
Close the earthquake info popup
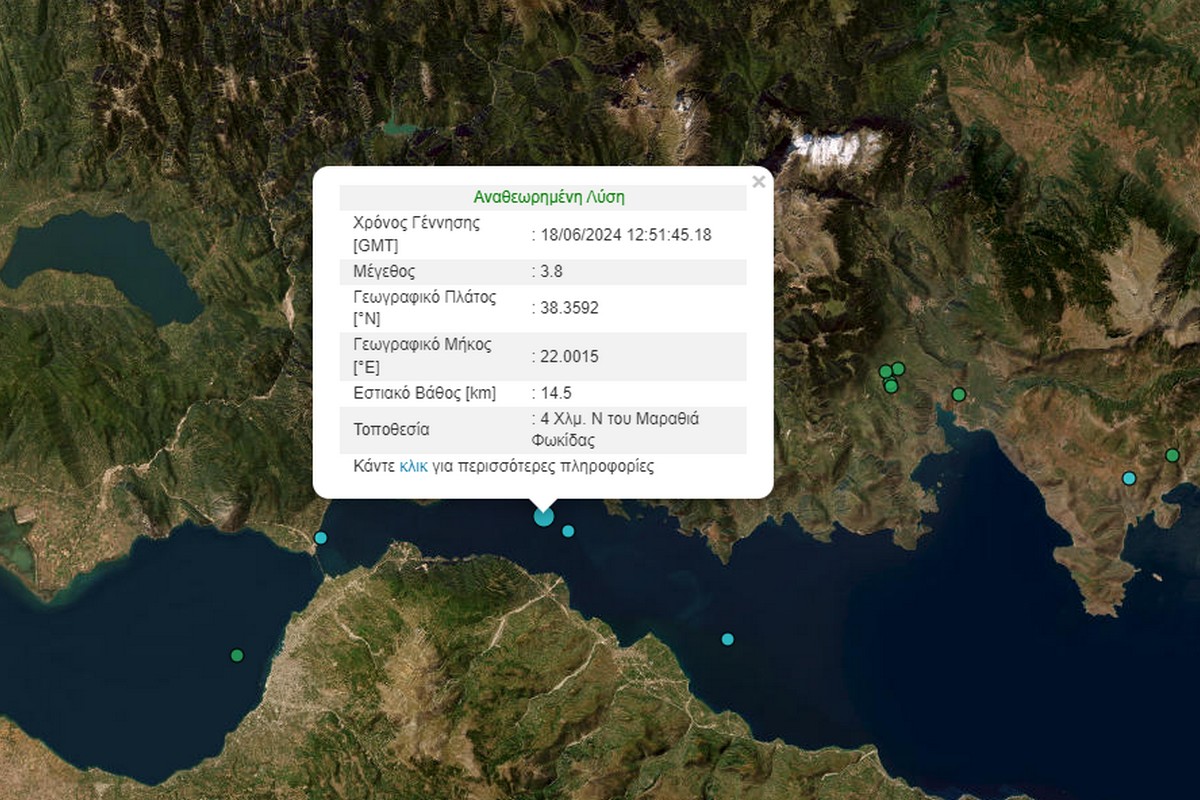(x=758, y=182)
